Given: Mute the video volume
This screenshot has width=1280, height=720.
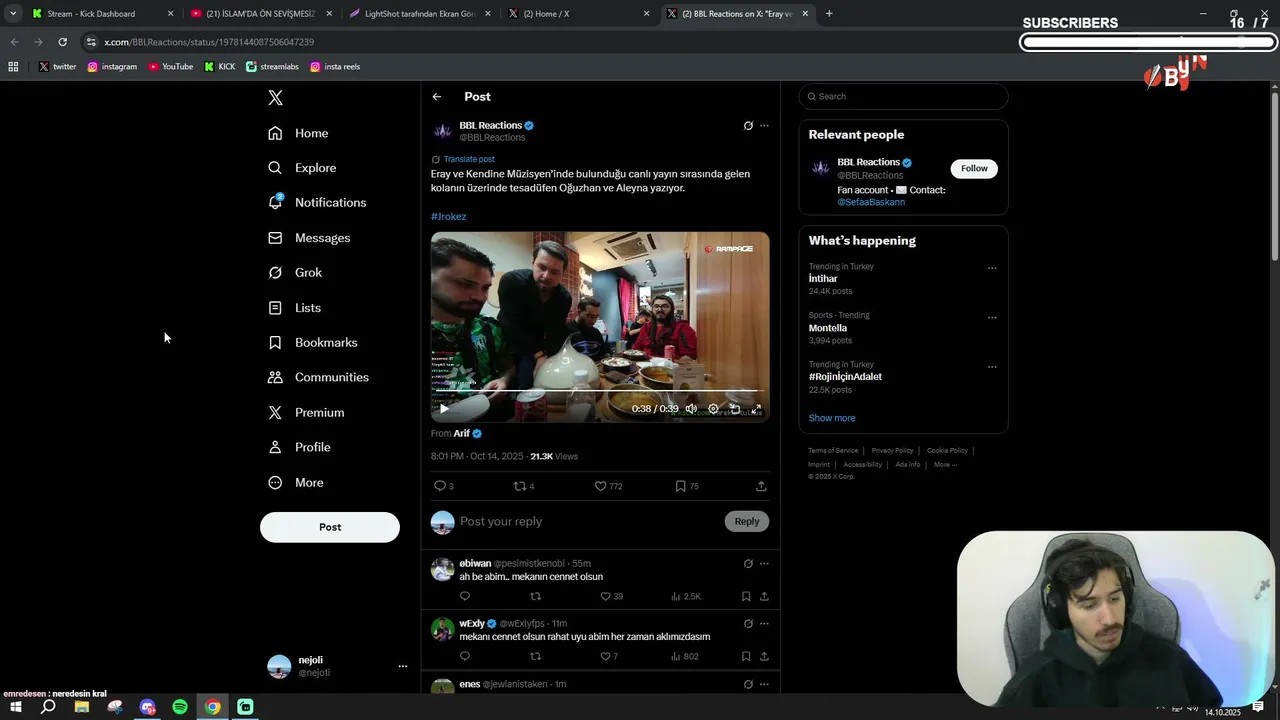Looking at the screenshot, I should tap(691, 408).
